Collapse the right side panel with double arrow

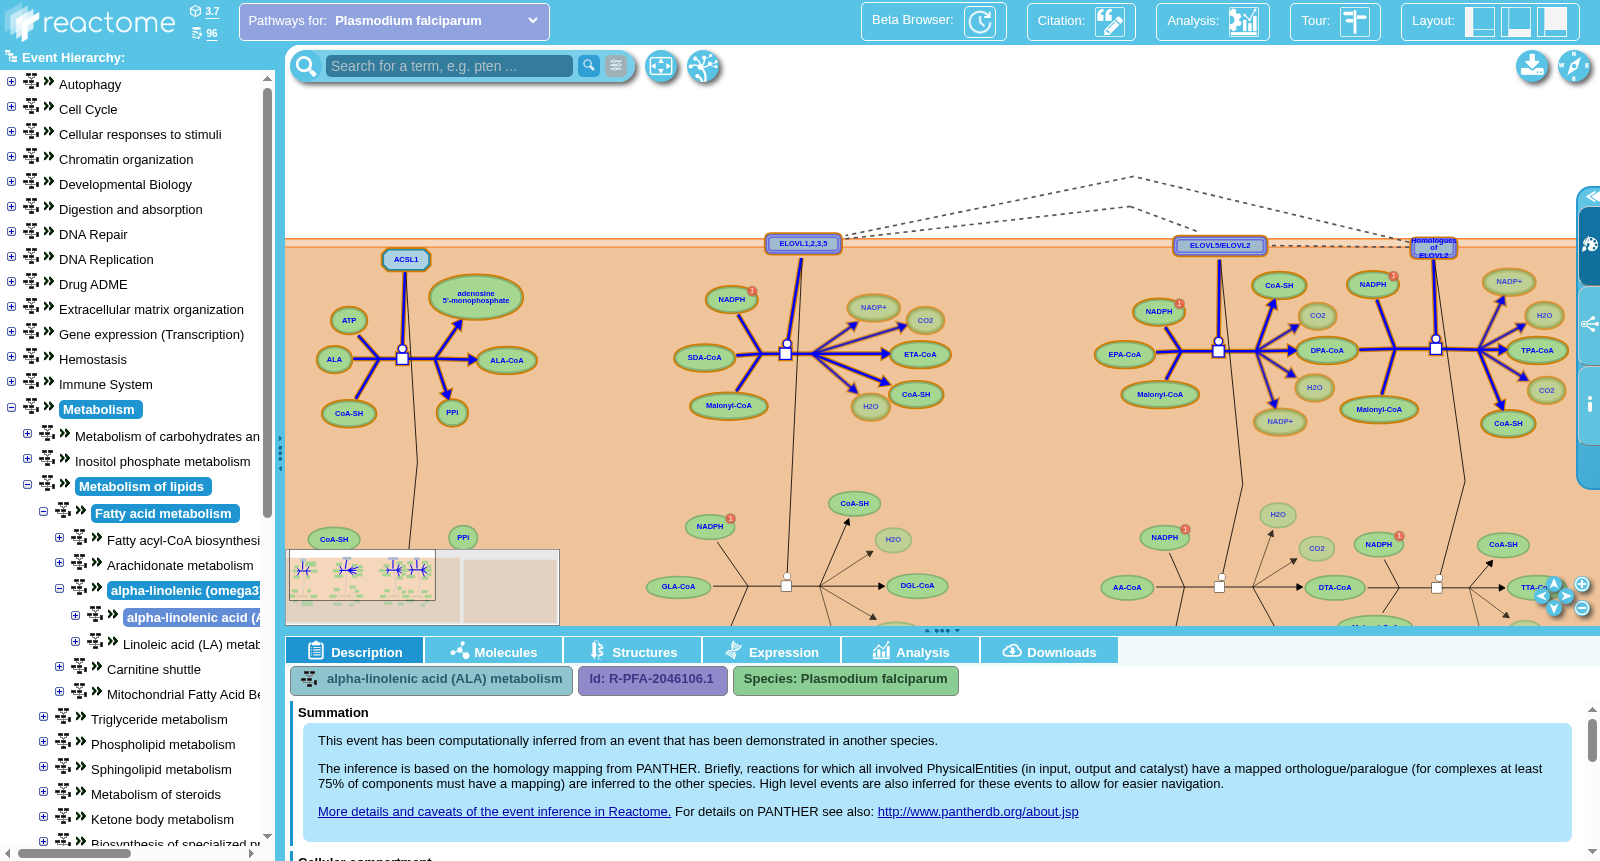click(x=1591, y=196)
